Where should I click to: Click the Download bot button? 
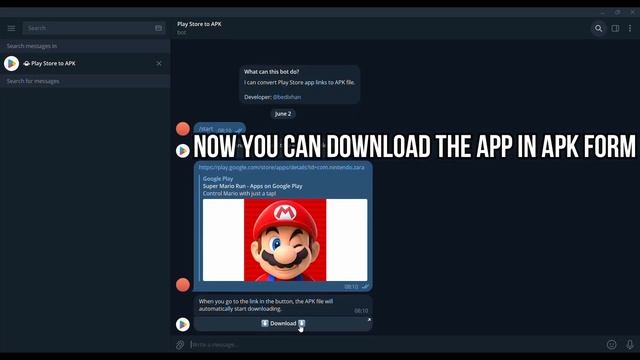[283, 324]
